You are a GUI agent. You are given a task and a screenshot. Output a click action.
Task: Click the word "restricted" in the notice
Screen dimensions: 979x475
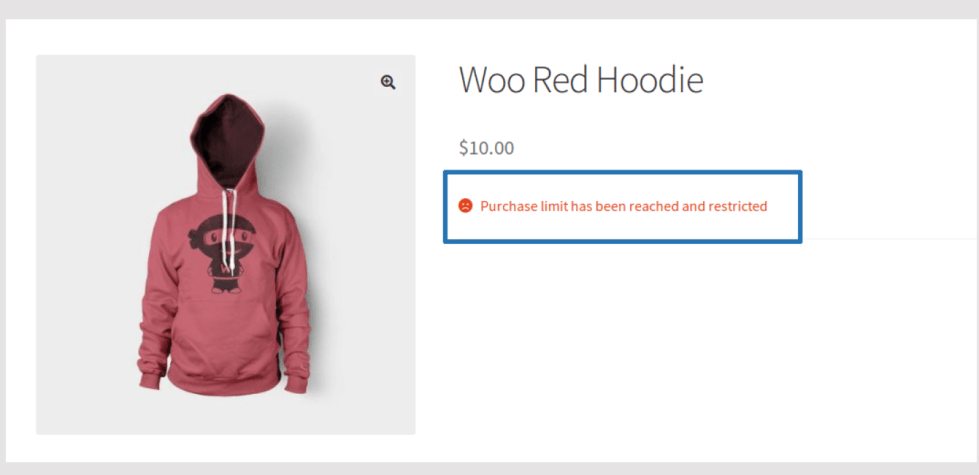coord(737,206)
